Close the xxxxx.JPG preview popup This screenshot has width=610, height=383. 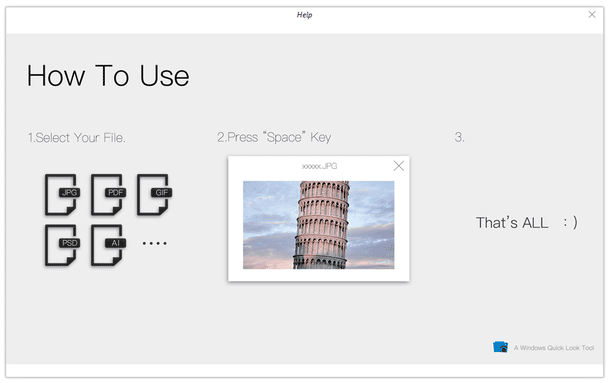point(398,166)
